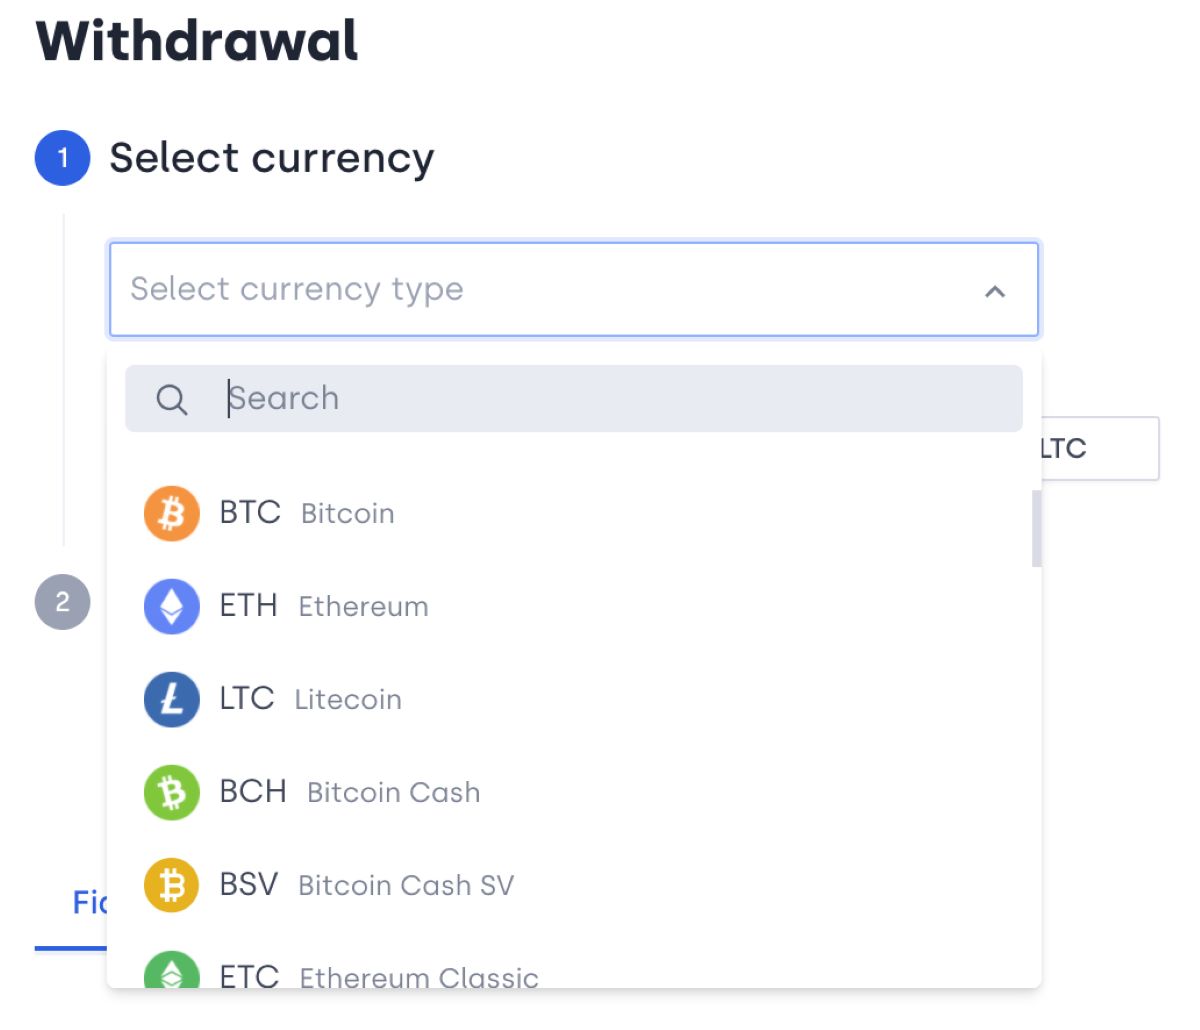1200x1030 pixels.
Task: Click the magnifying glass search icon
Action: coord(172,399)
